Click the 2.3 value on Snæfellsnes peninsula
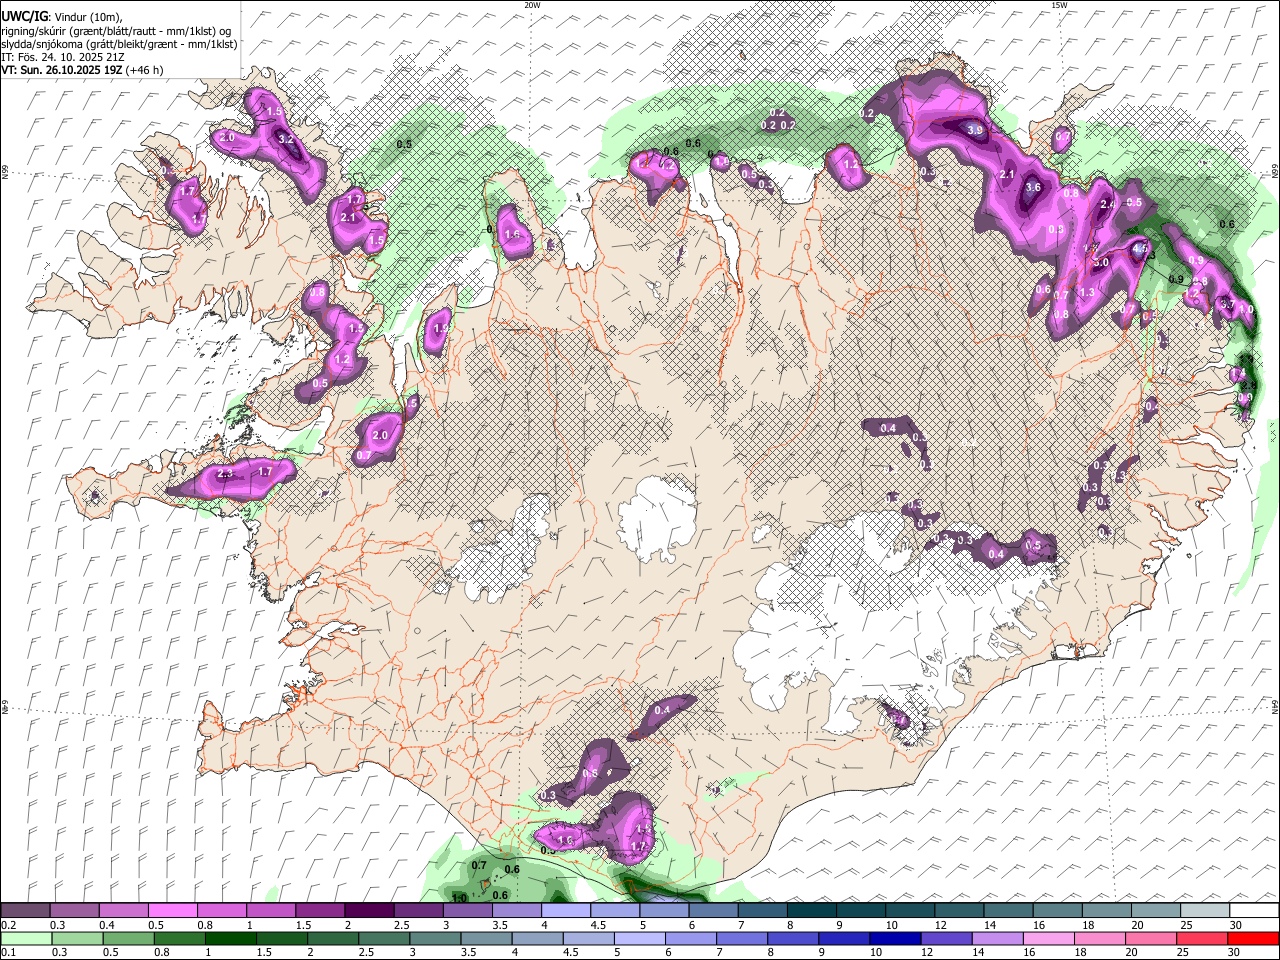Image resolution: width=1280 pixels, height=960 pixels. [x=224, y=473]
